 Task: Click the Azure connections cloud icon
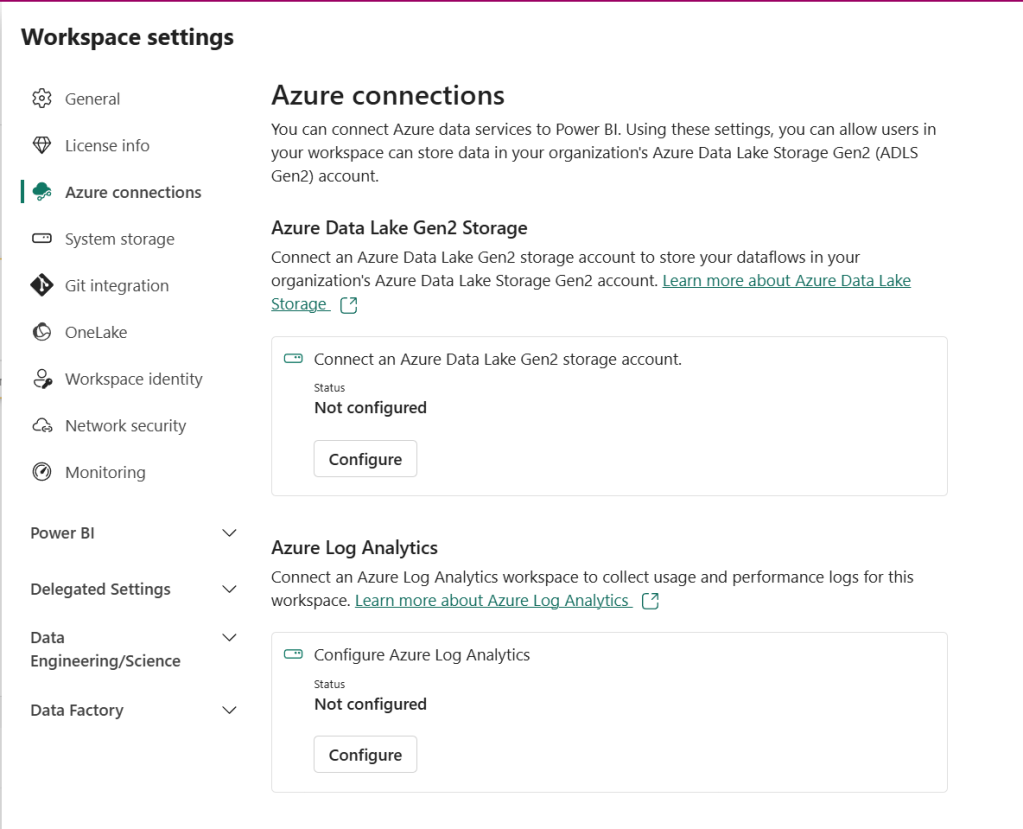42,192
